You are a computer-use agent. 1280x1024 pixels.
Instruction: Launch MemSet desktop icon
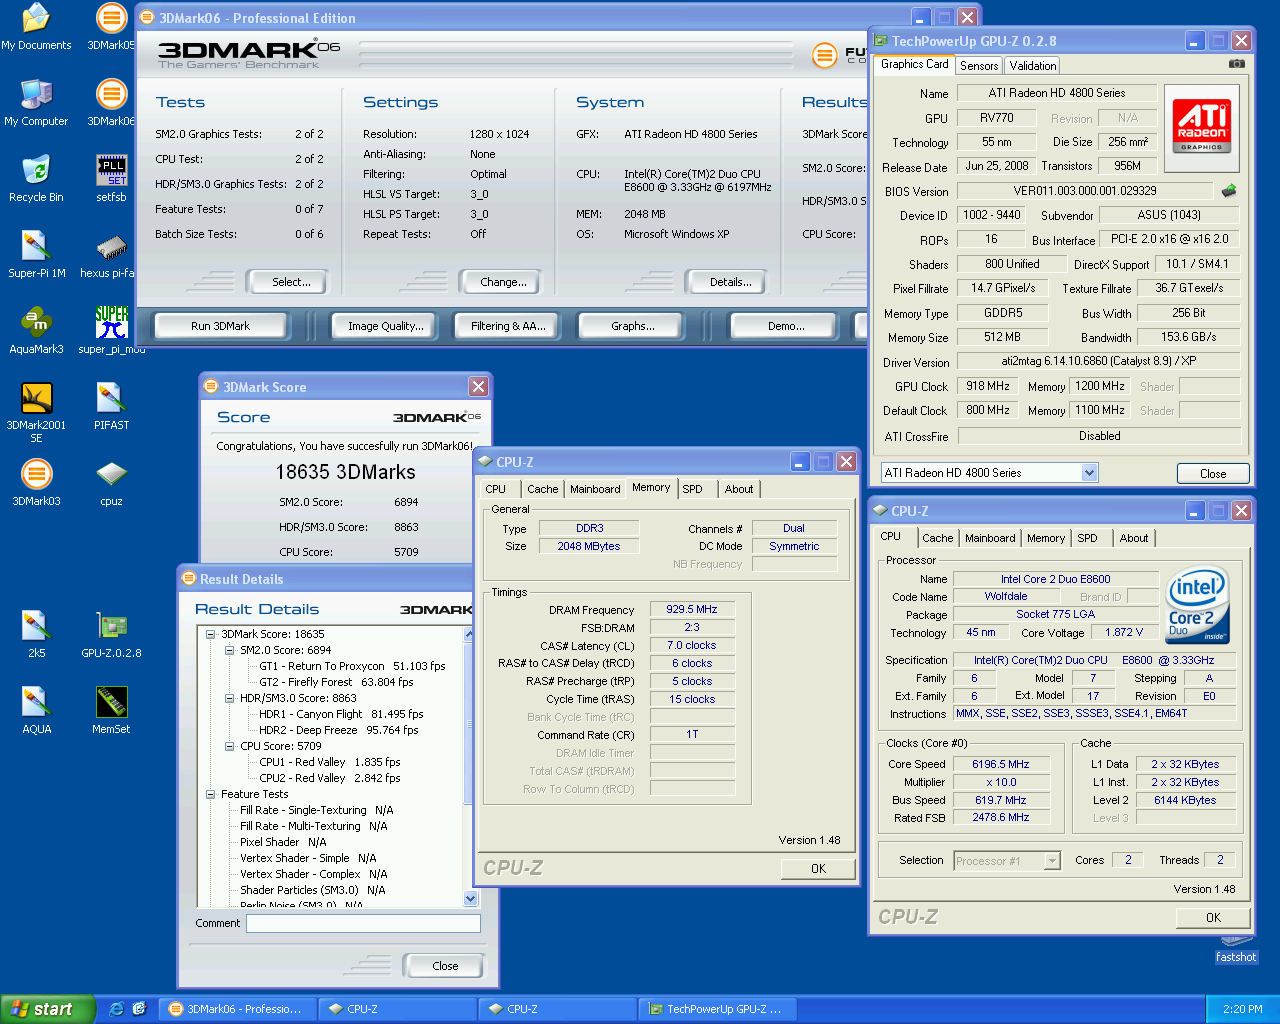click(x=111, y=711)
